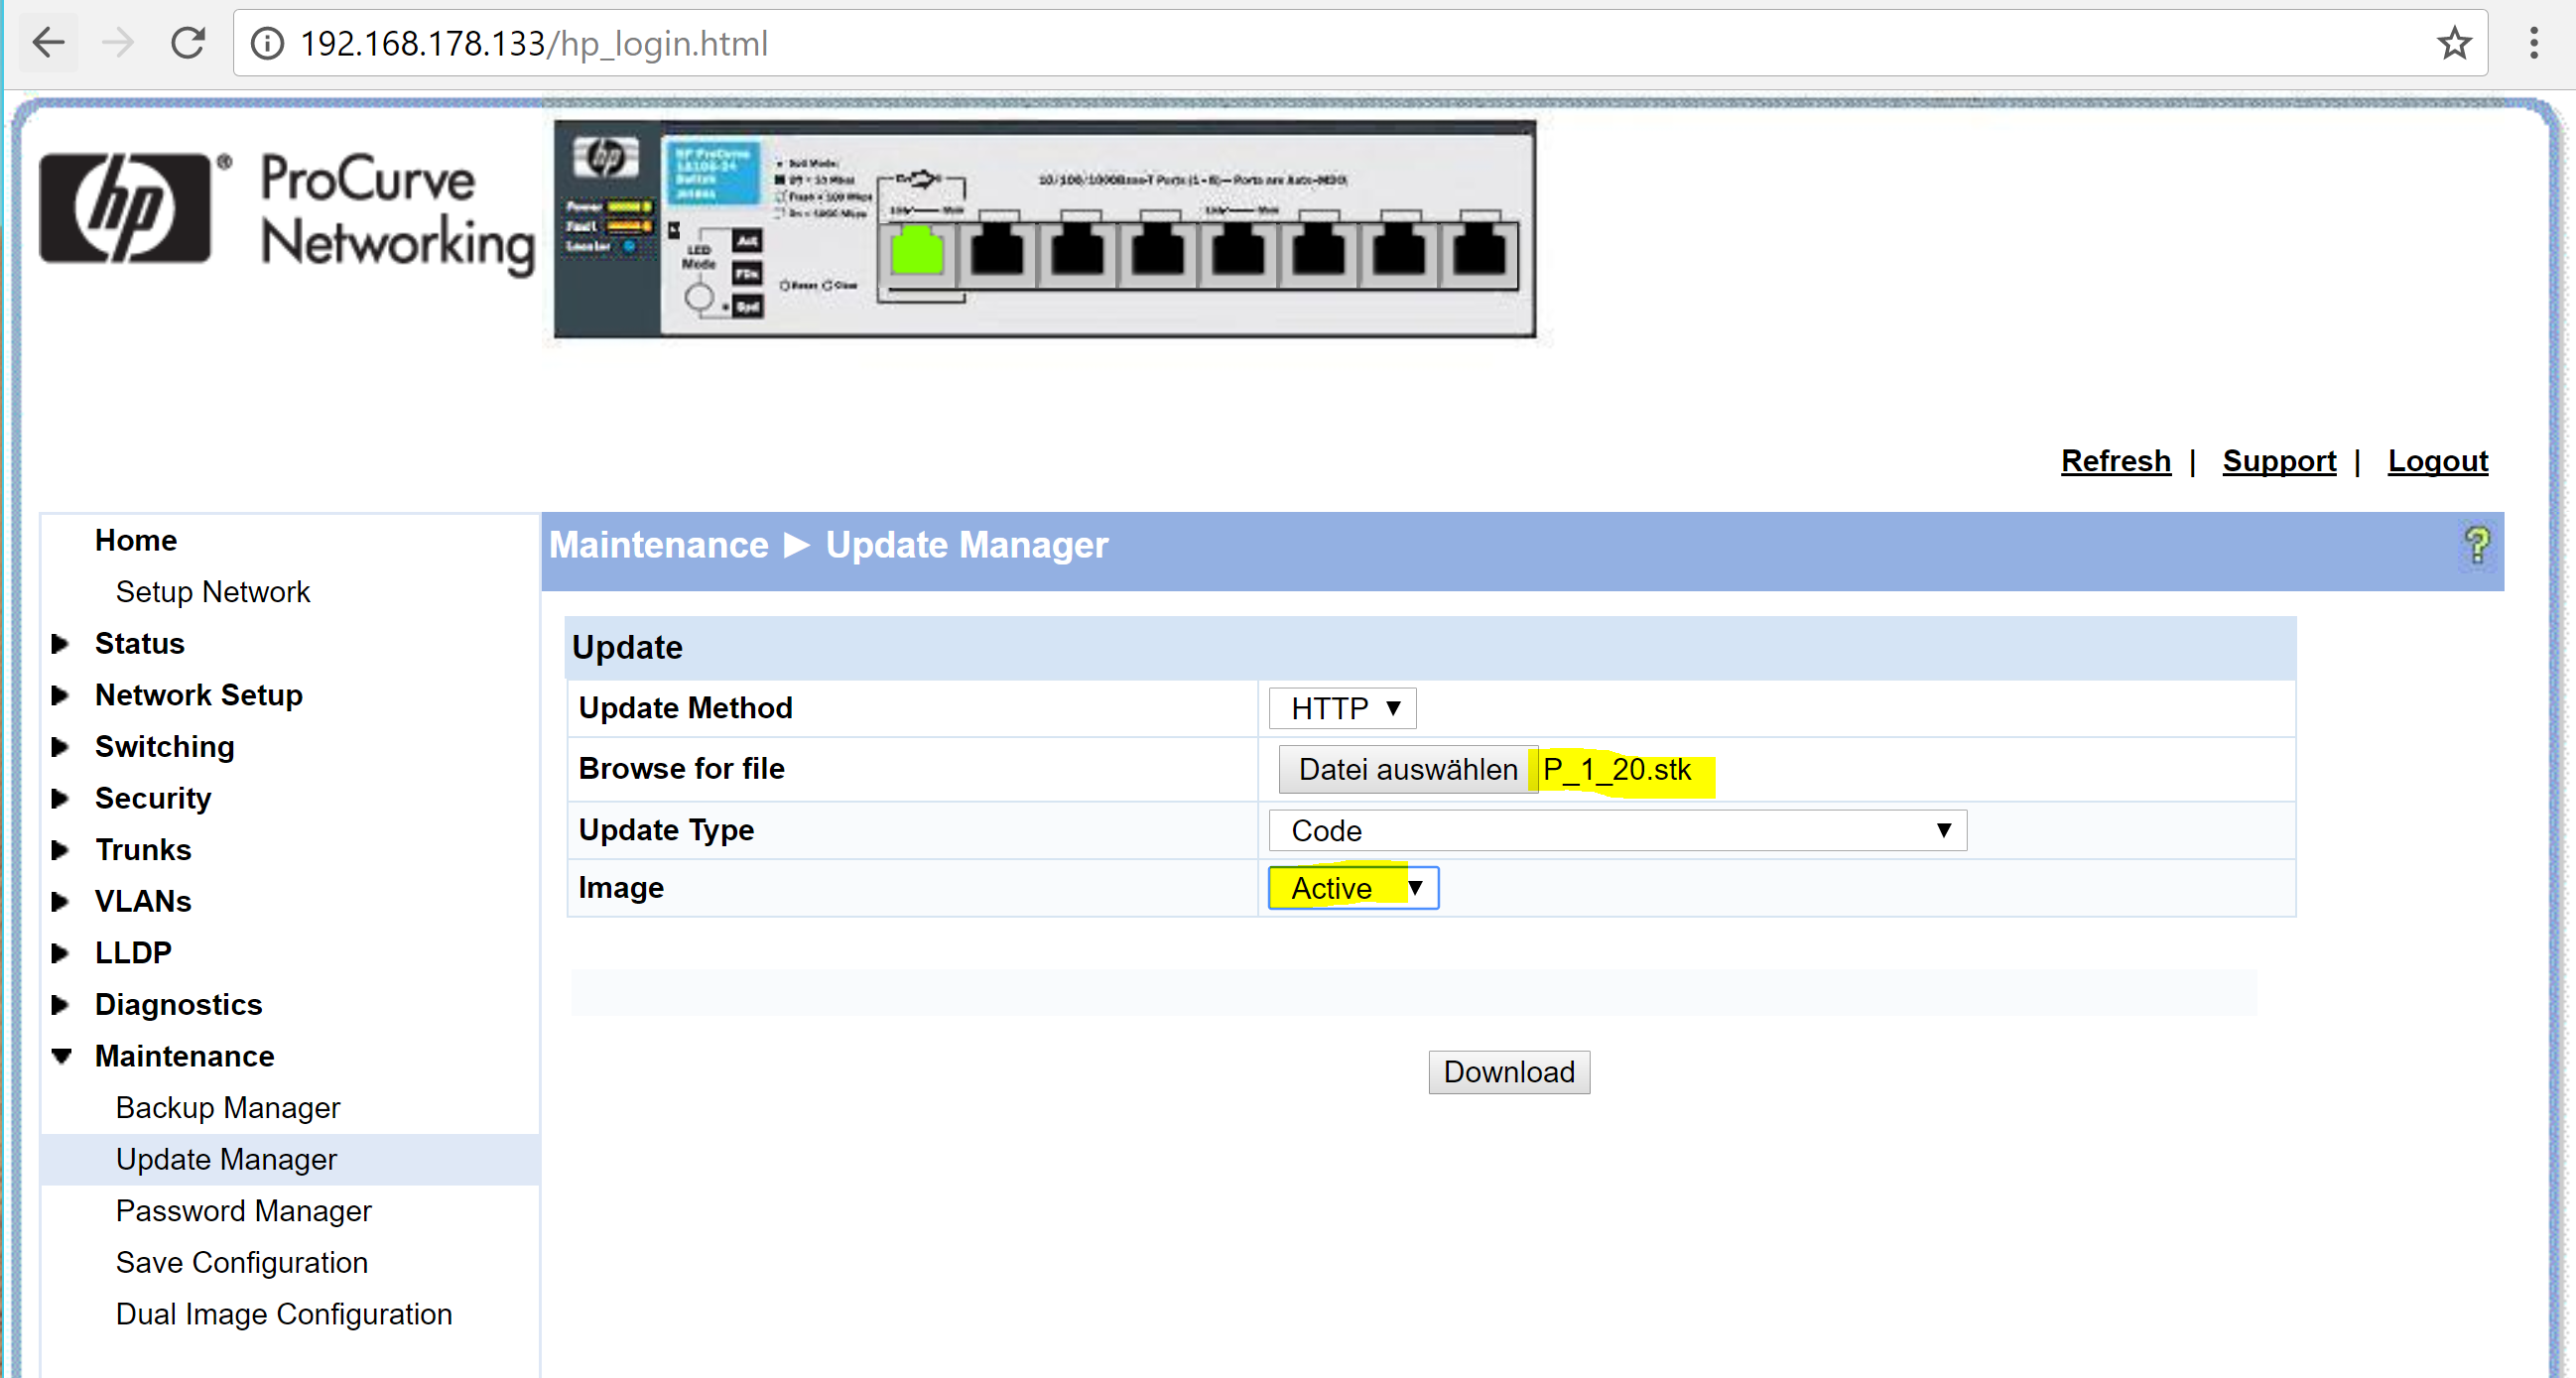The image size is (2576, 1378).
Task: Click the HP logo
Action: pyautogui.click(x=125, y=208)
